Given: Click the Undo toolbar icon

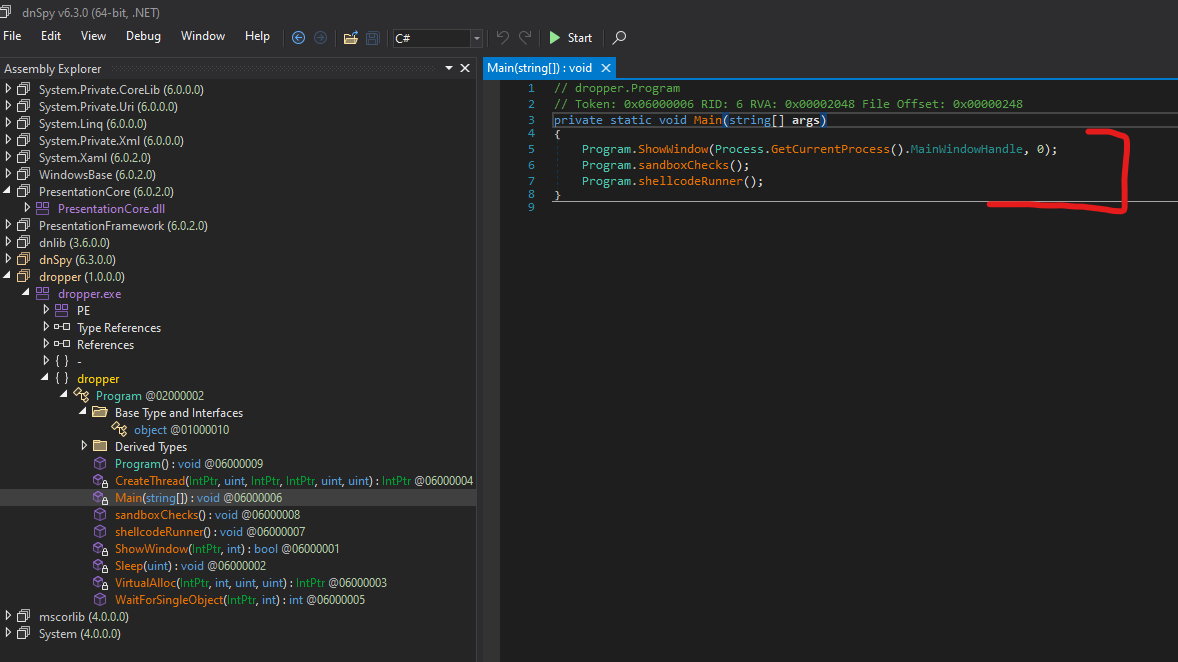Looking at the screenshot, I should [x=503, y=38].
